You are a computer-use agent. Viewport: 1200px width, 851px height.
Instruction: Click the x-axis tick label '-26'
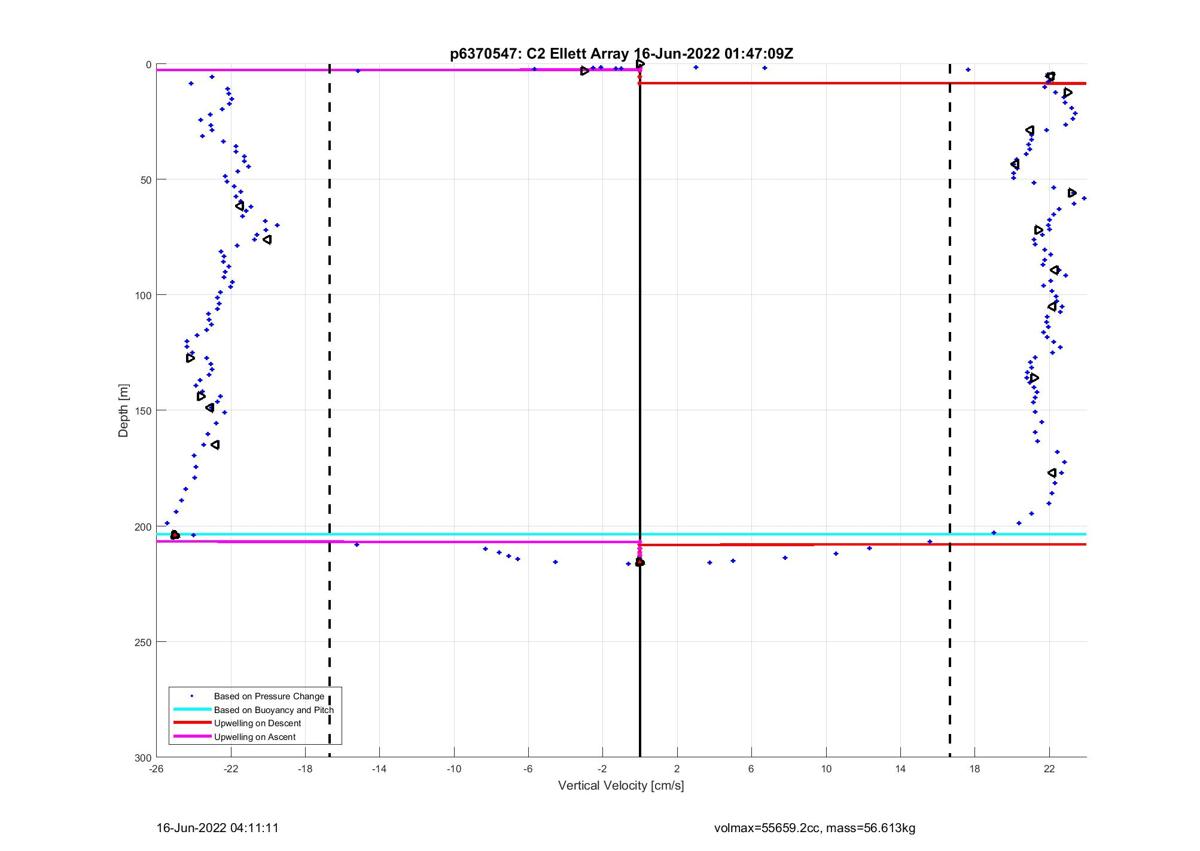click(x=157, y=769)
